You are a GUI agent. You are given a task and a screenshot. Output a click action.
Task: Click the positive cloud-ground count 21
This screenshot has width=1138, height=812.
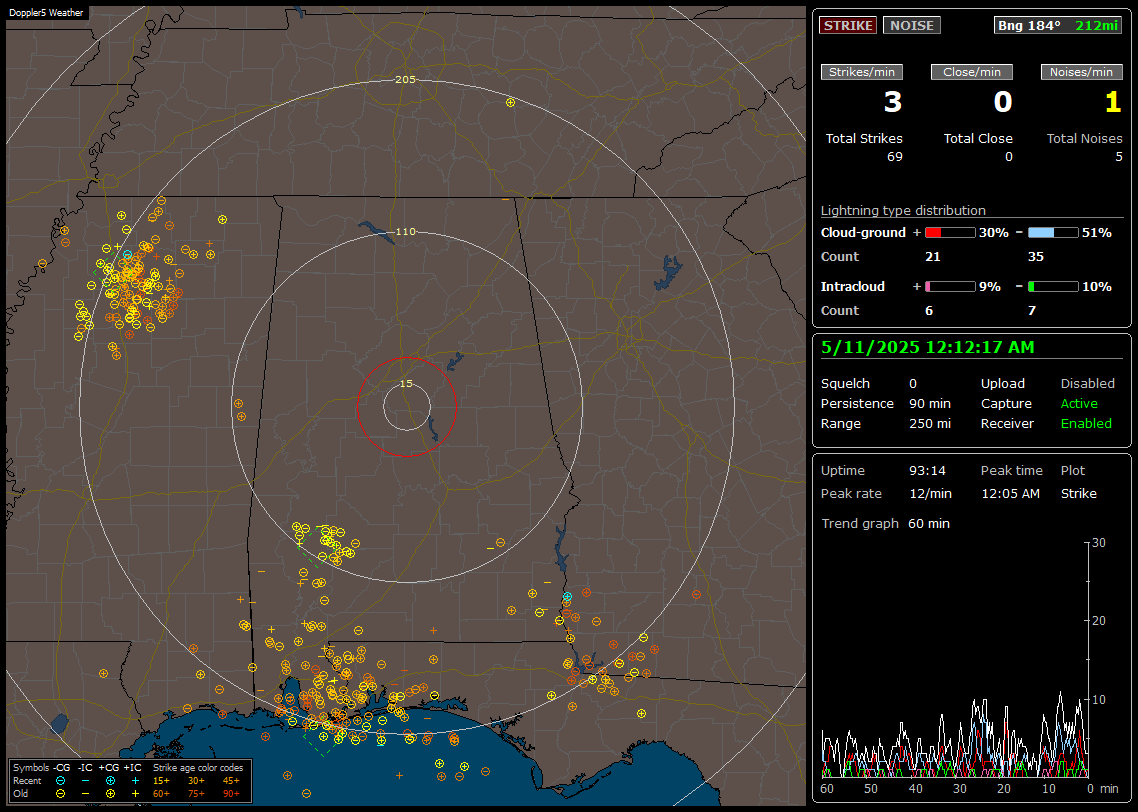click(933, 257)
